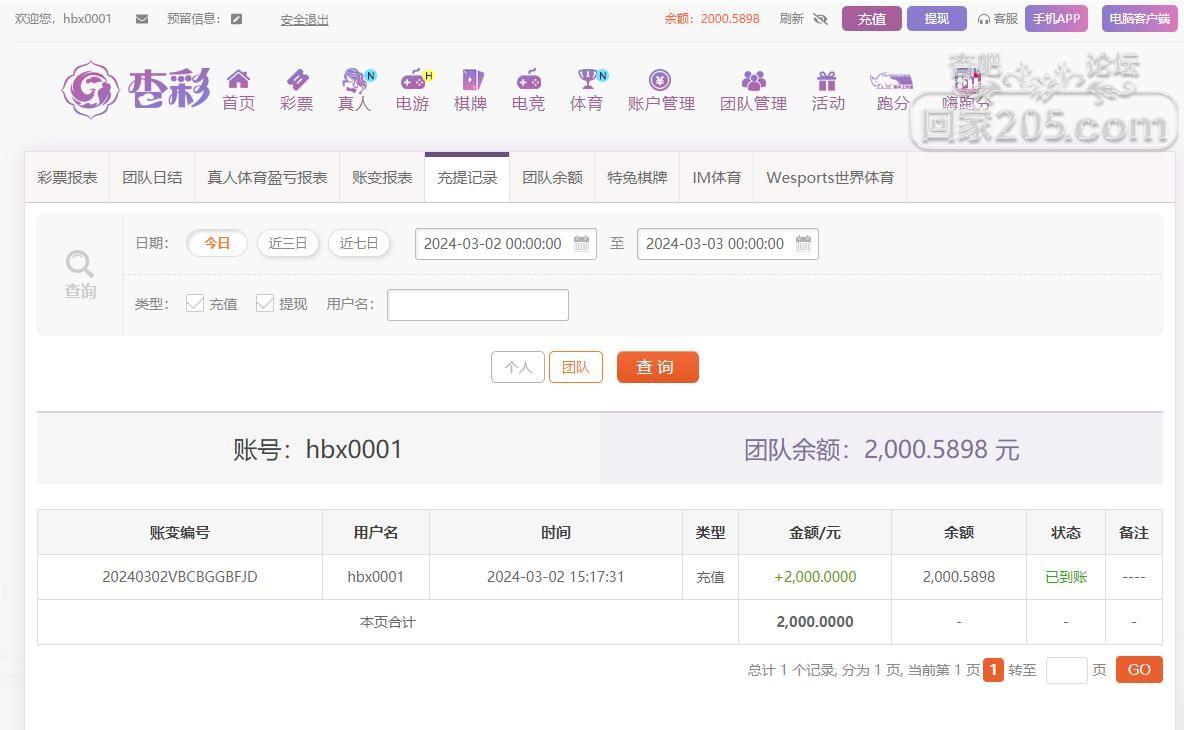Viewport: 1184px width, 730px height.
Task: Open the mail envelope icon beside username
Action: click(x=142, y=19)
